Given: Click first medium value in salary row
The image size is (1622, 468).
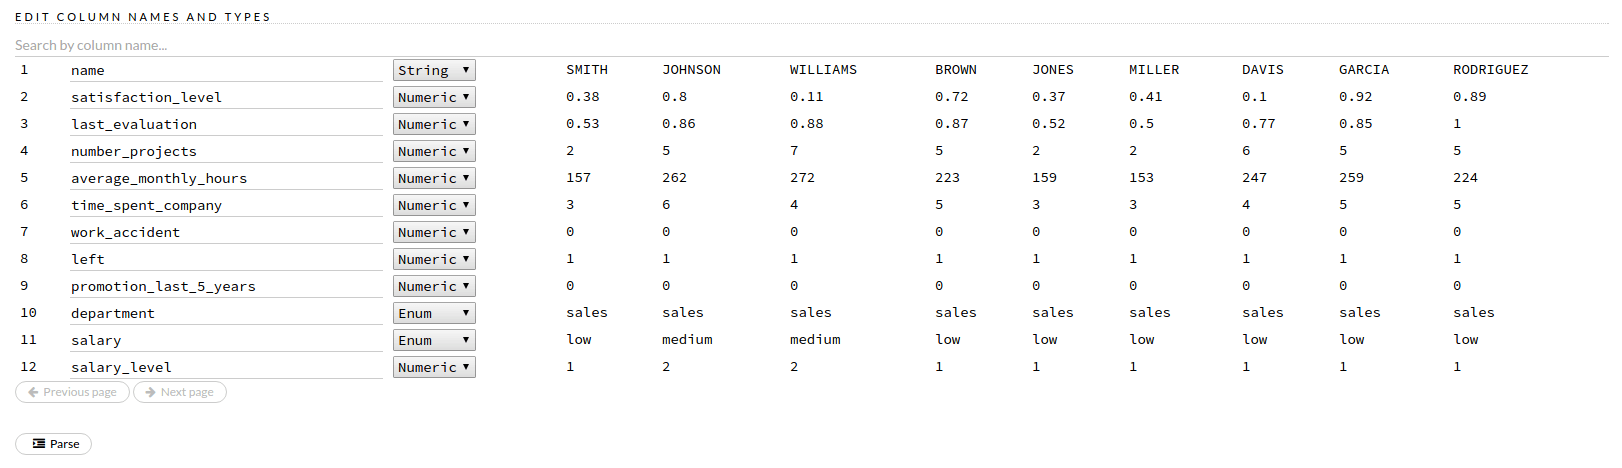Looking at the screenshot, I should (687, 340).
